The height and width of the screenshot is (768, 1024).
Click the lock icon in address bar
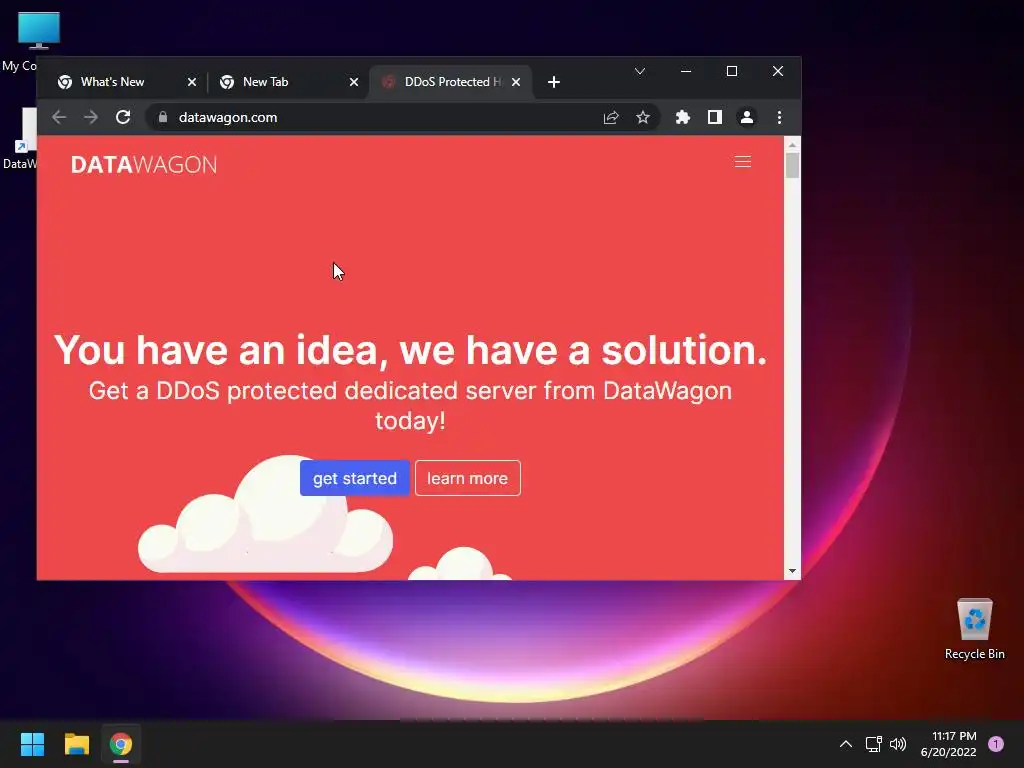[x=163, y=118]
